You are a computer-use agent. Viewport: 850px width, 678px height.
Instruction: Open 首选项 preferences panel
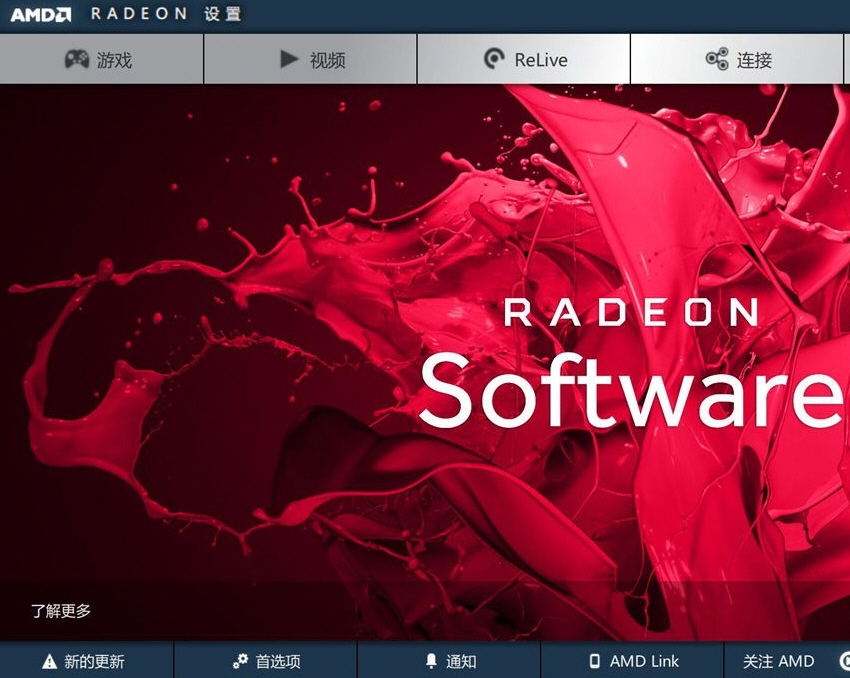(x=266, y=661)
